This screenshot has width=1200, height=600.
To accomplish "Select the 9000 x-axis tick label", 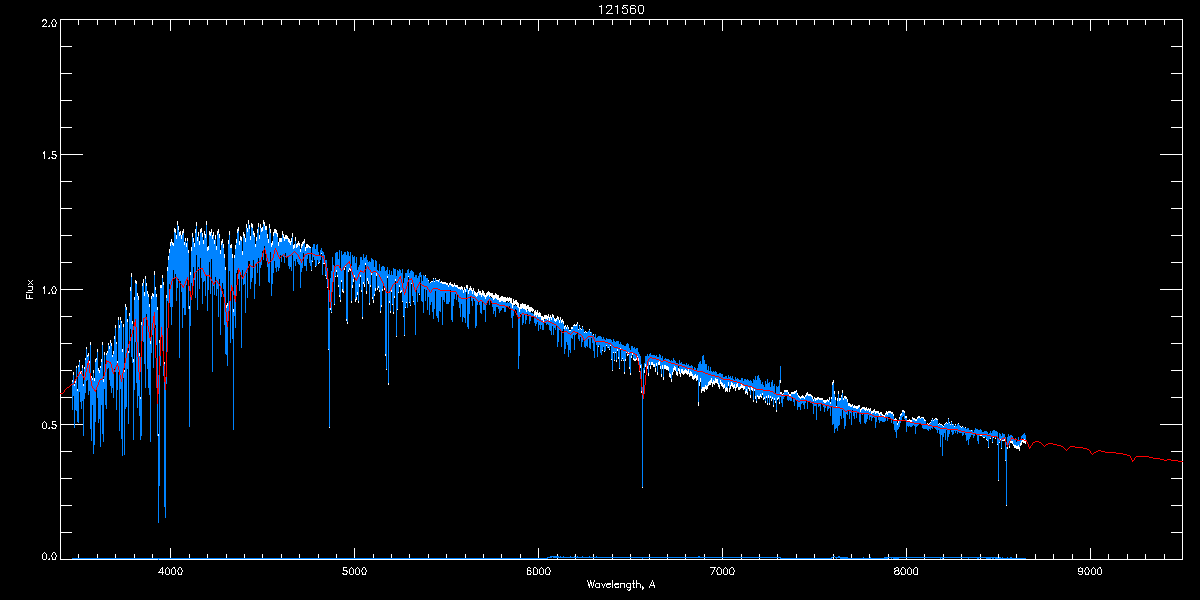I will [x=1090, y=572].
